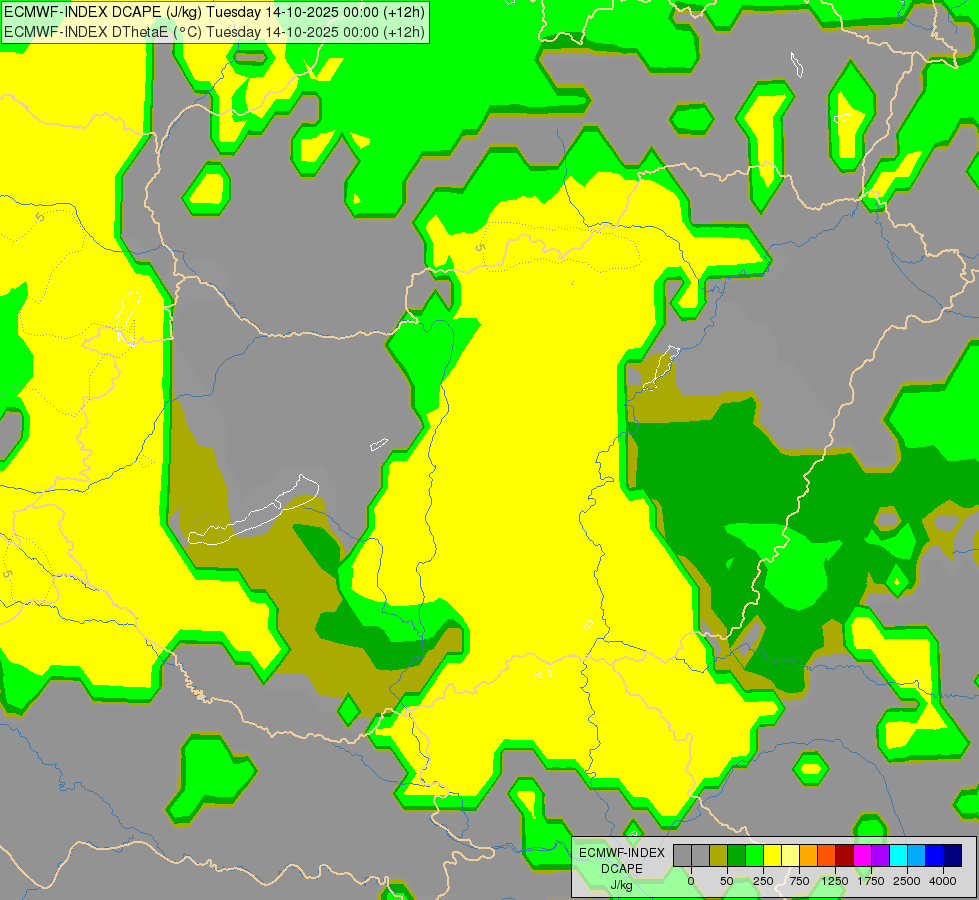Select the saturated yellow legend swatch
Screen dimensions: 979x900
point(772,855)
